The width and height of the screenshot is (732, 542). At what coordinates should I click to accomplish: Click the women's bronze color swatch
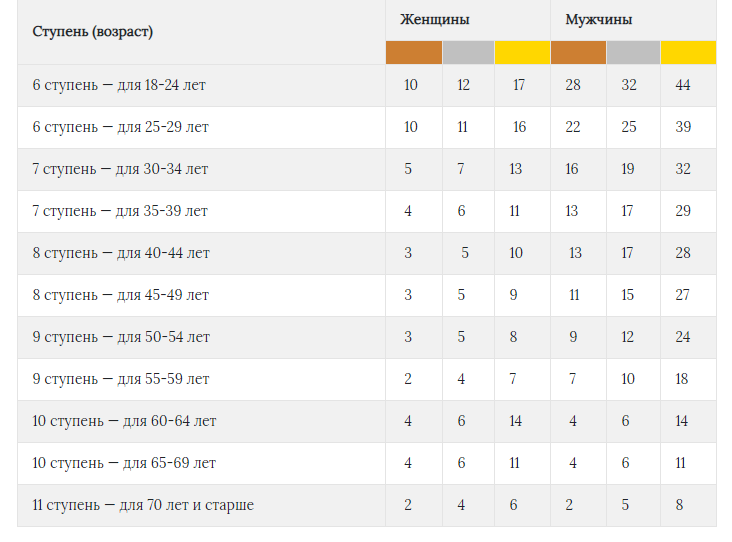tap(414, 52)
